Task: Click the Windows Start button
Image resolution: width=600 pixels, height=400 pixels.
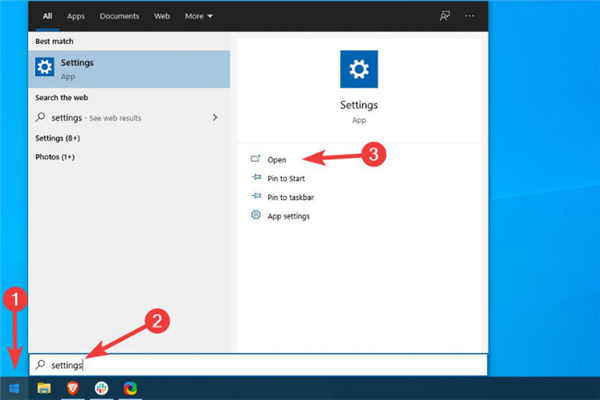Action: (x=14, y=388)
